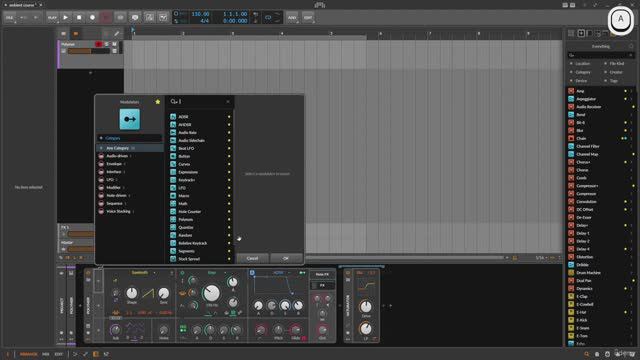Image resolution: width=640 pixels, height=360 pixels.
Task: Click the transport Play button
Action: (x=65, y=18)
